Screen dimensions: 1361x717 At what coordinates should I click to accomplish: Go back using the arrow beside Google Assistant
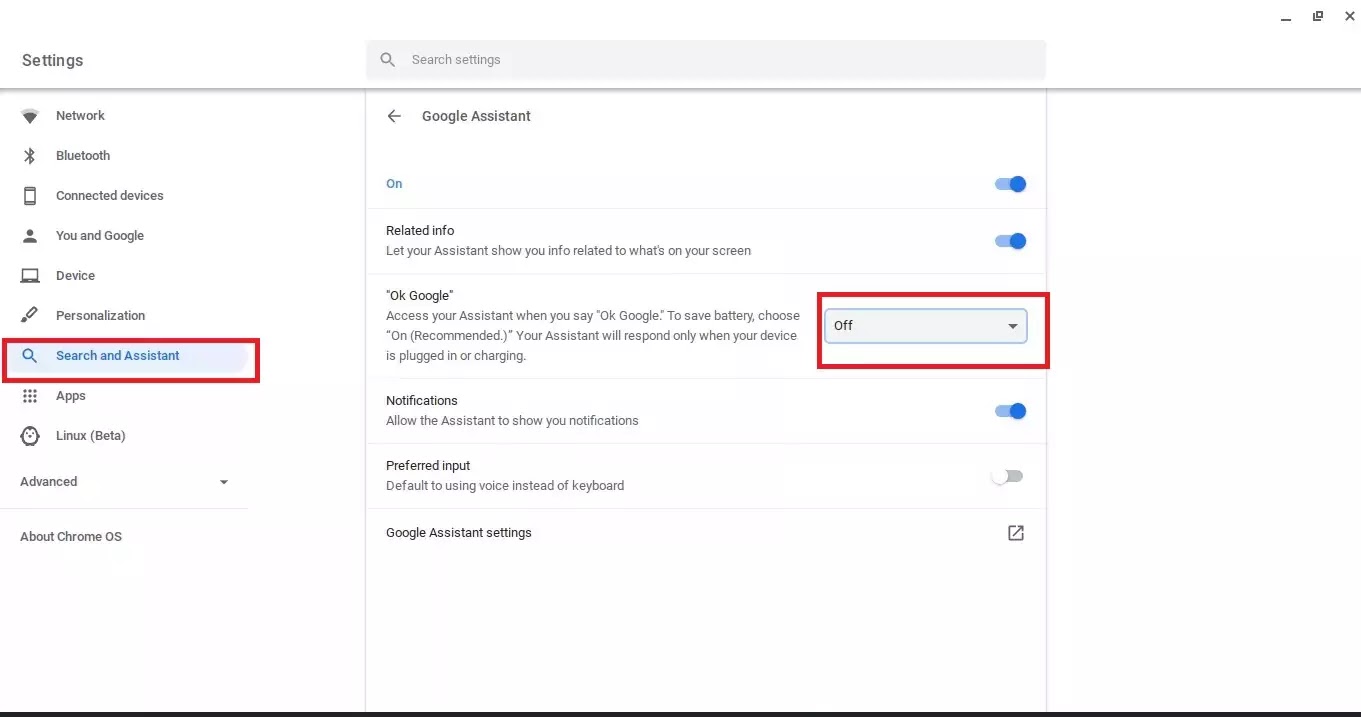tap(394, 116)
